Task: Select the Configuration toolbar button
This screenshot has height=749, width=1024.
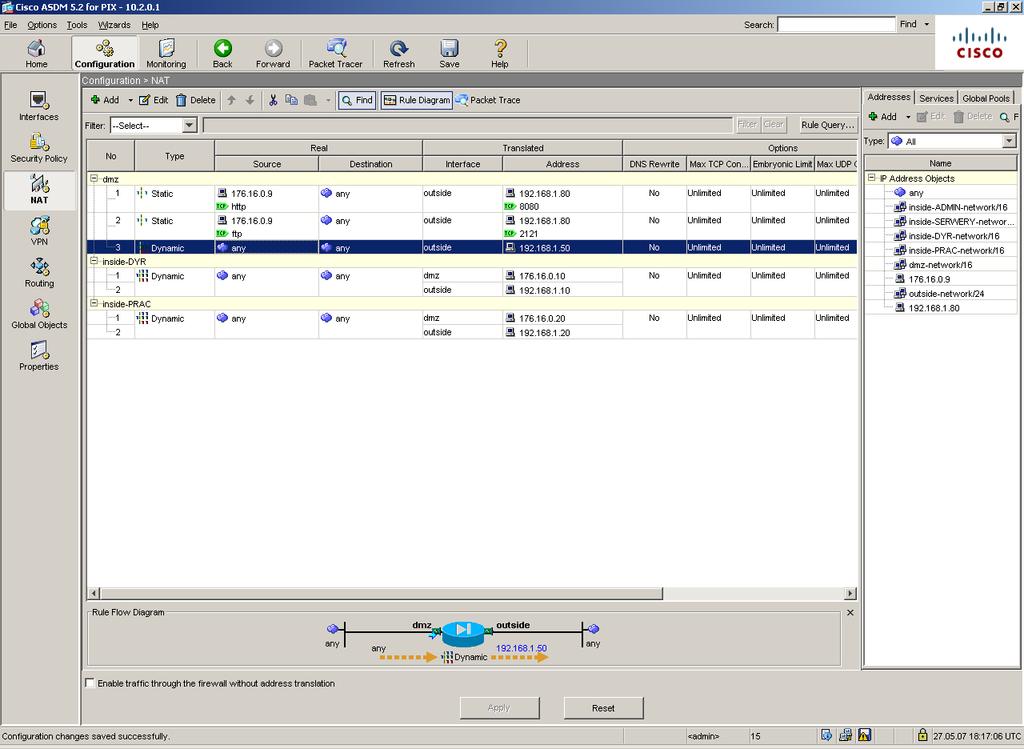Action: point(104,54)
